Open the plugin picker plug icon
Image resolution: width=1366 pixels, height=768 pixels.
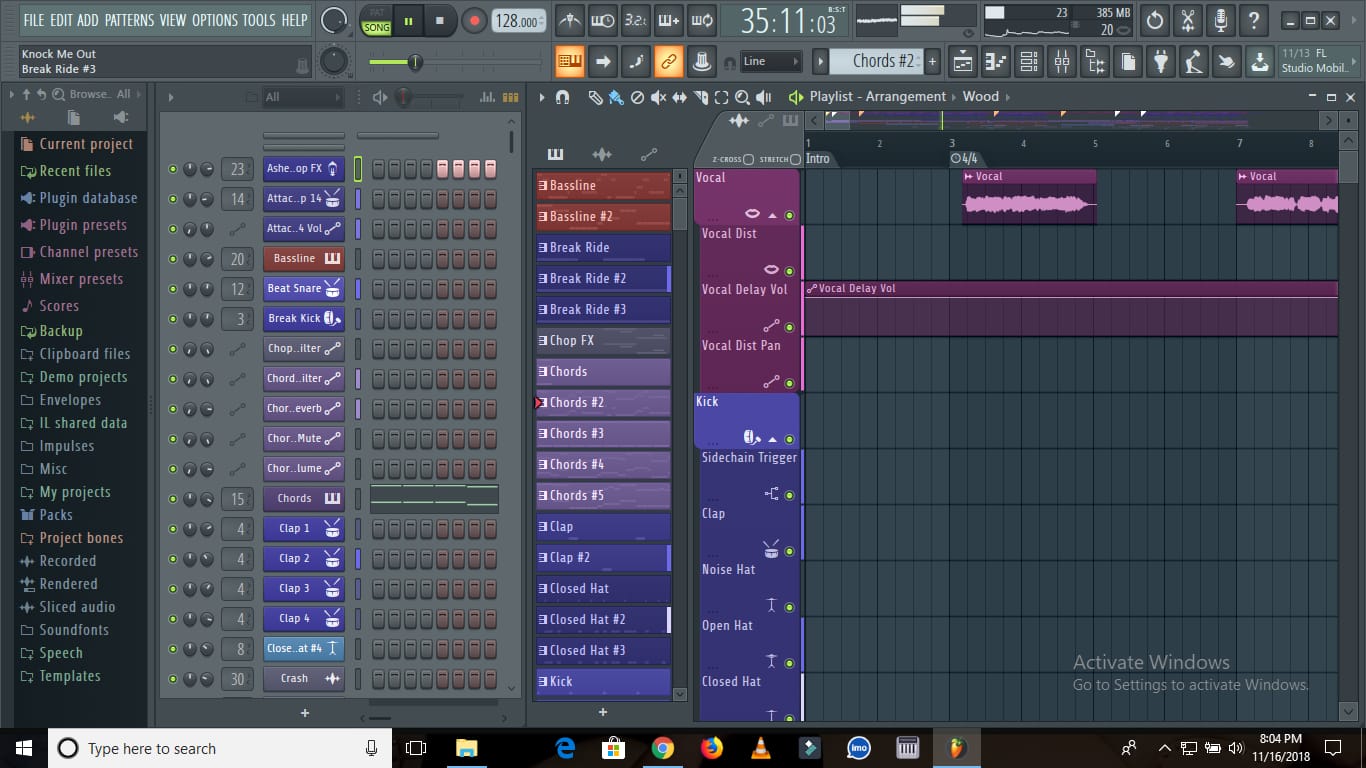click(1161, 62)
